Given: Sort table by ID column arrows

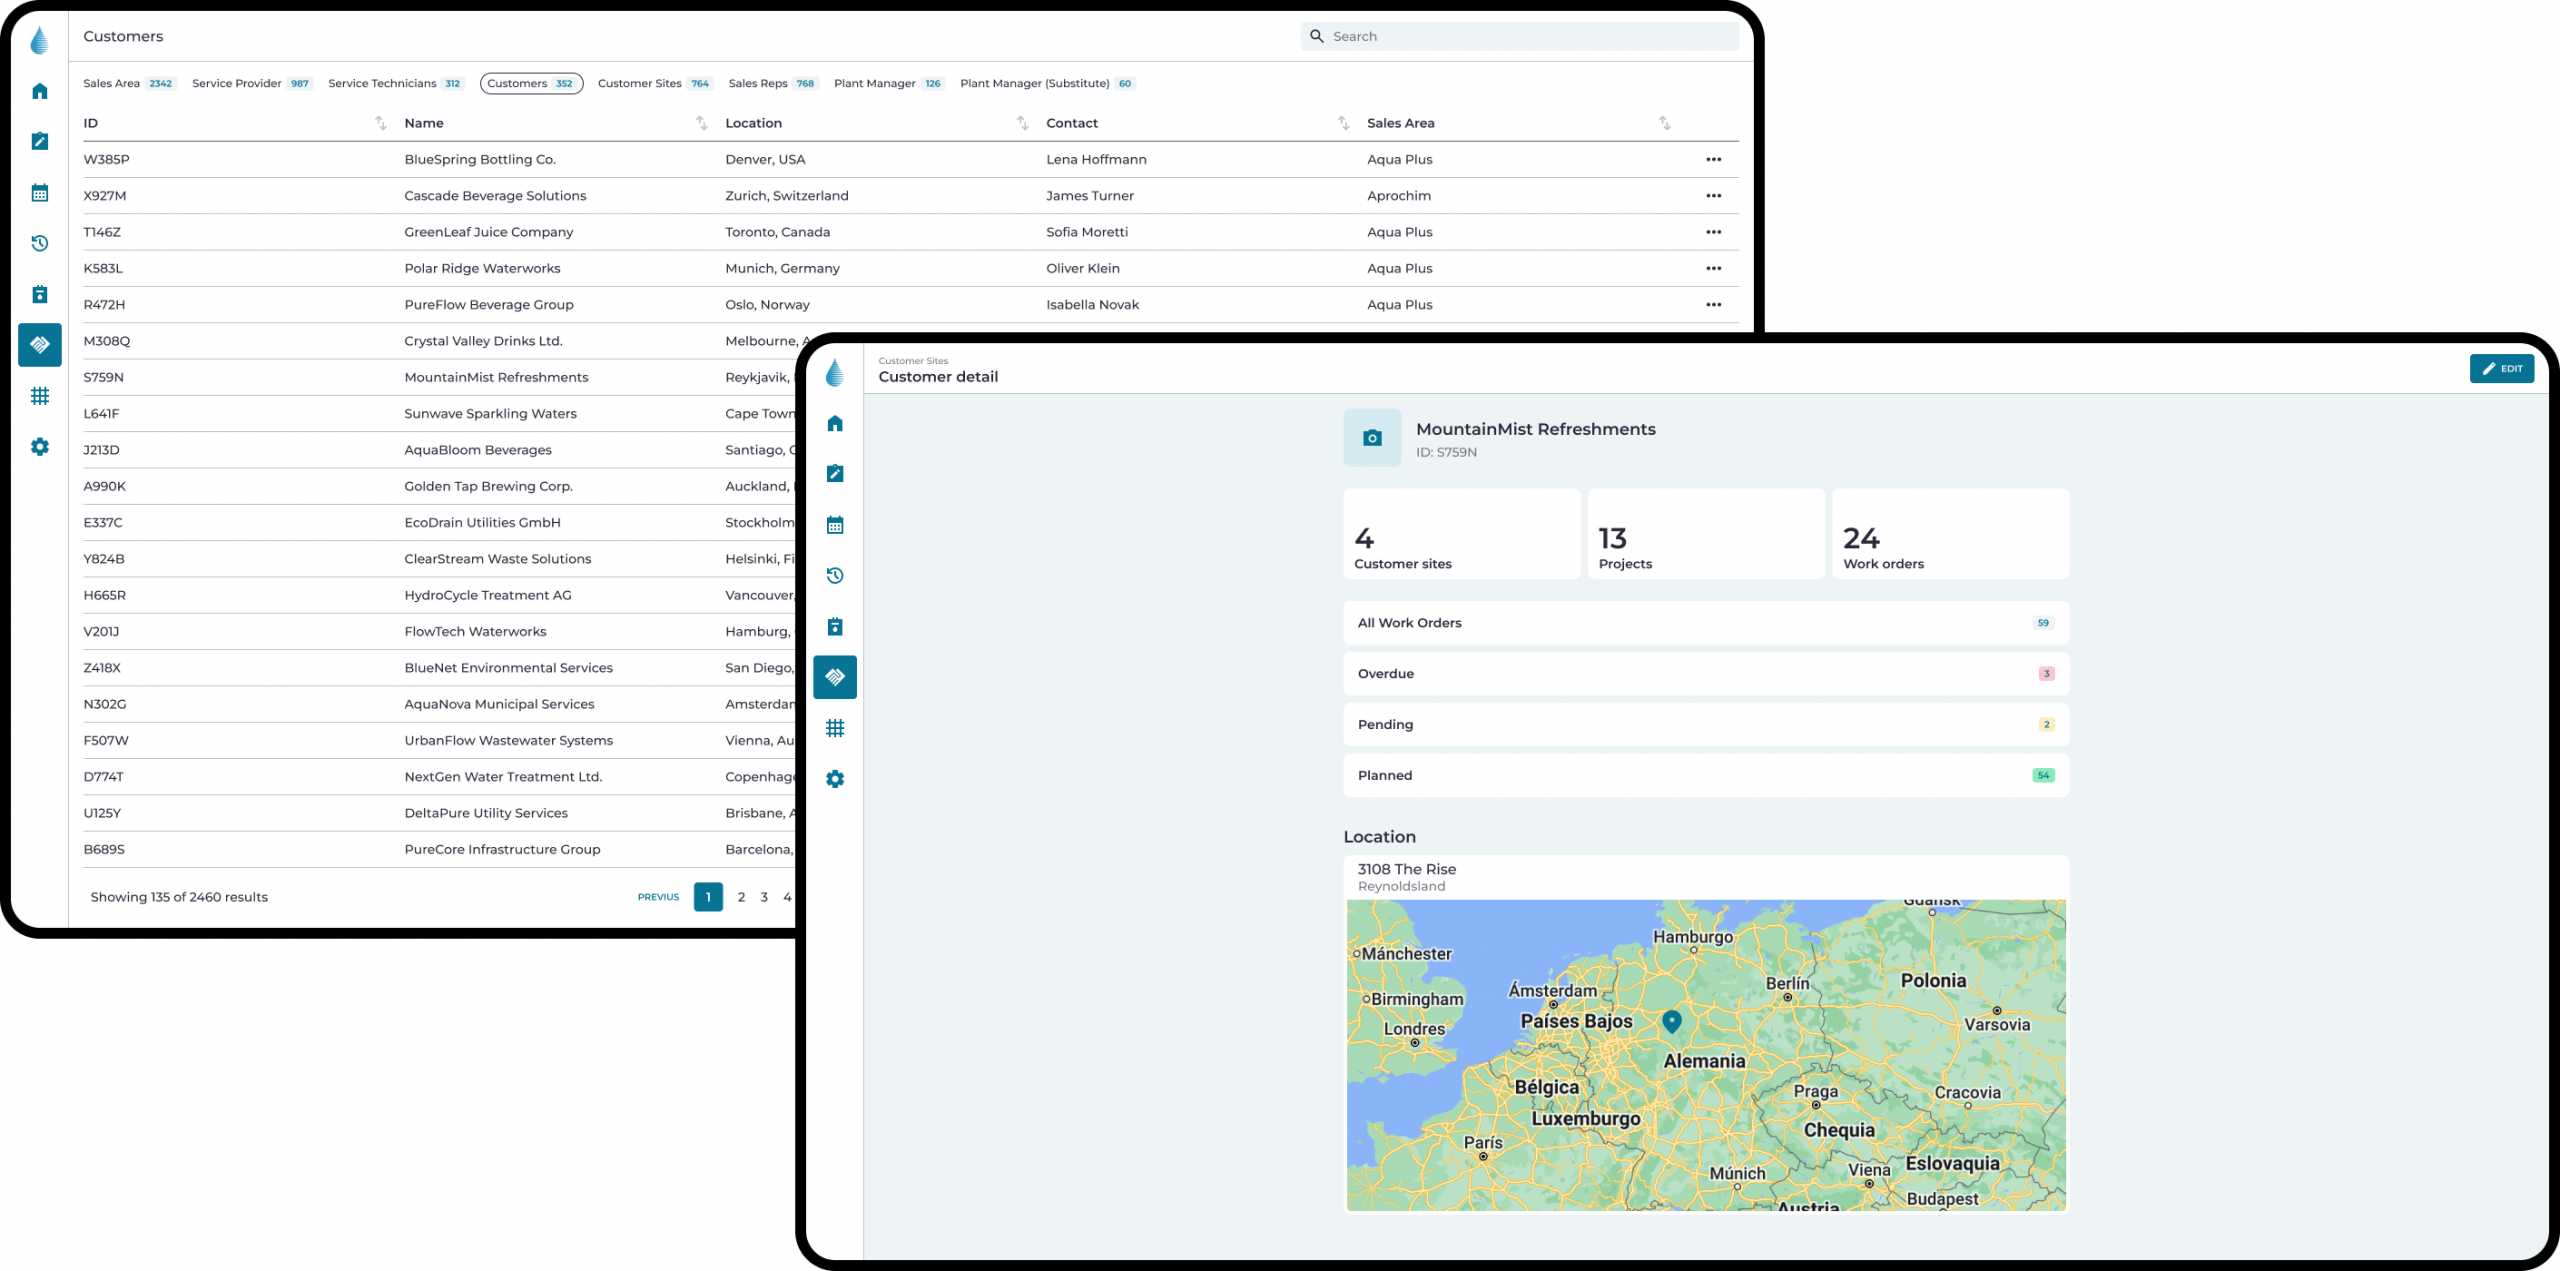Looking at the screenshot, I should tap(380, 123).
